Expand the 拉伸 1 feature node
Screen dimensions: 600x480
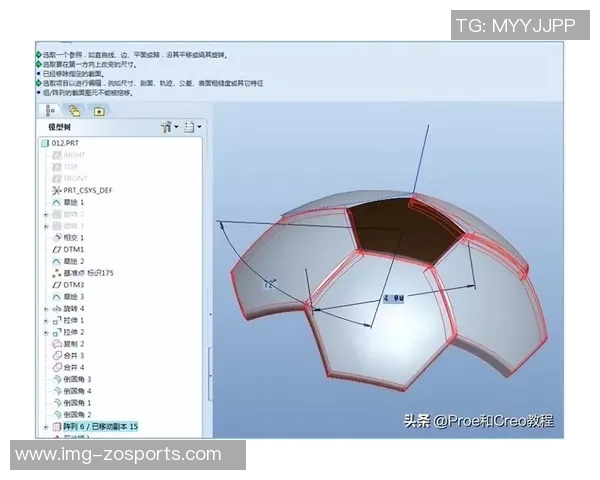(46, 320)
